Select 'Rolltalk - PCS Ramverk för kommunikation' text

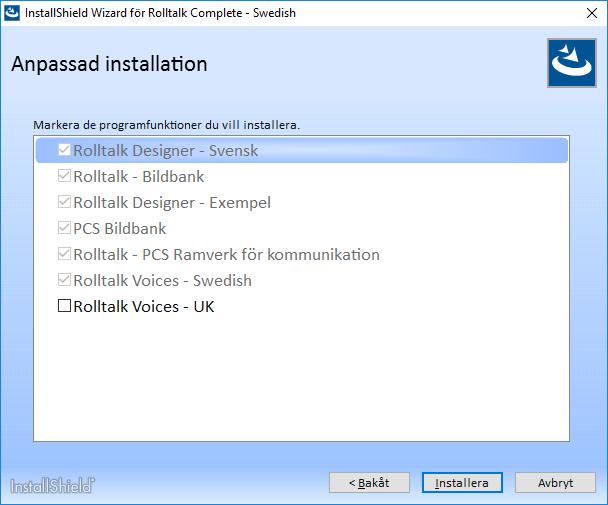click(226, 254)
